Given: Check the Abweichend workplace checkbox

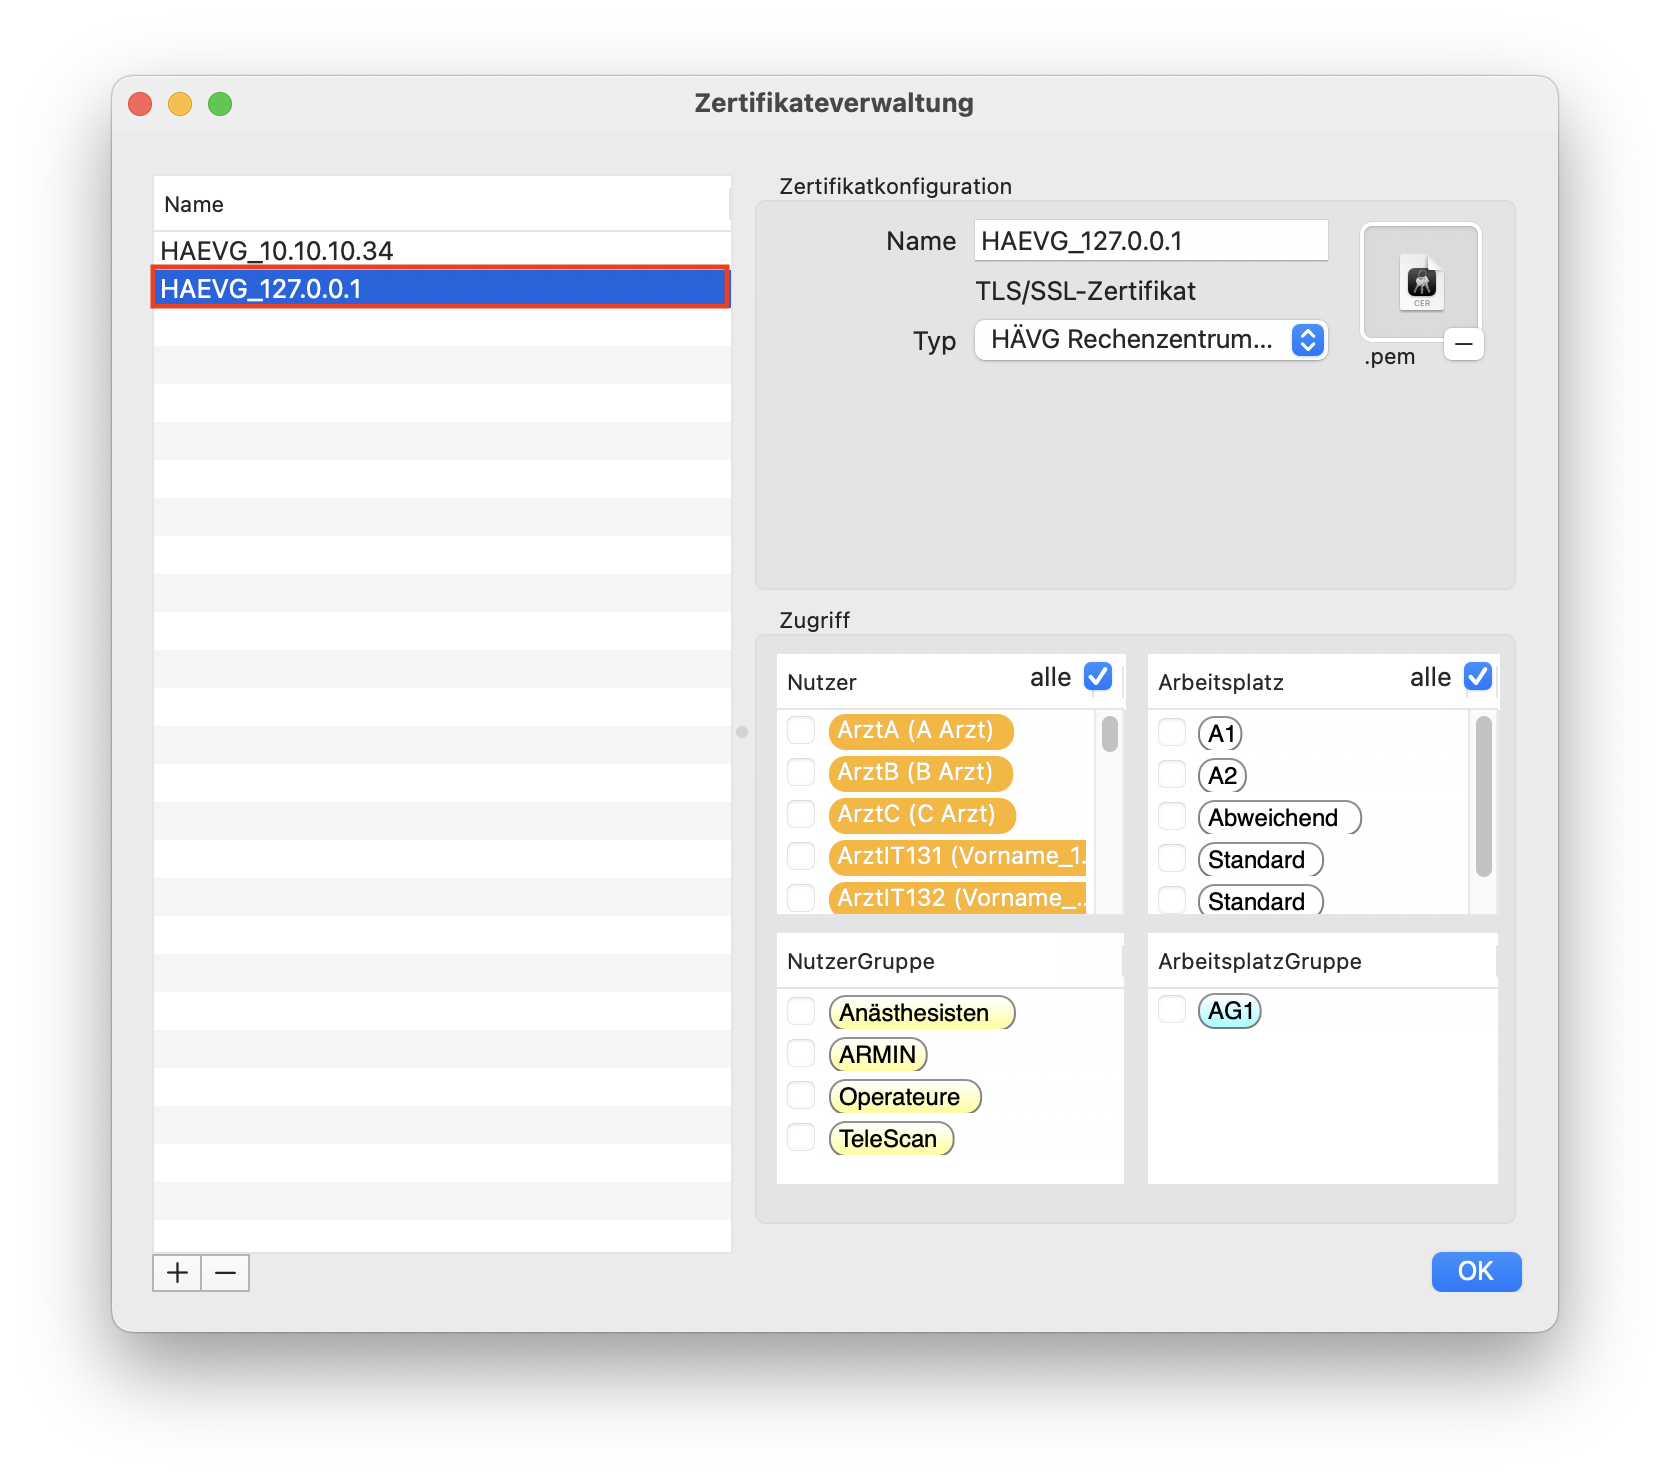Looking at the screenshot, I should pyautogui.click(x=1172, y=817).
